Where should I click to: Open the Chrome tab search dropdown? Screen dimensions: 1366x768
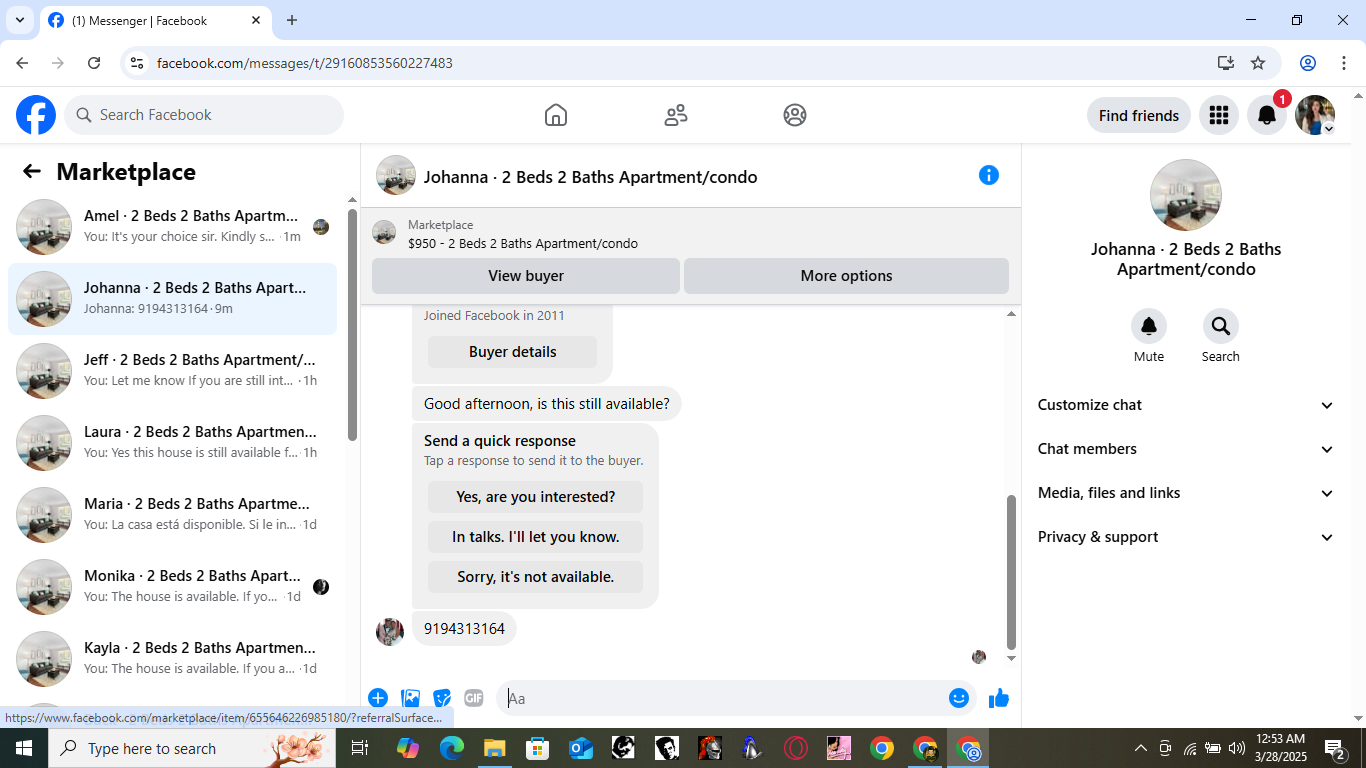pyautogui.click(x=19, y=20)
